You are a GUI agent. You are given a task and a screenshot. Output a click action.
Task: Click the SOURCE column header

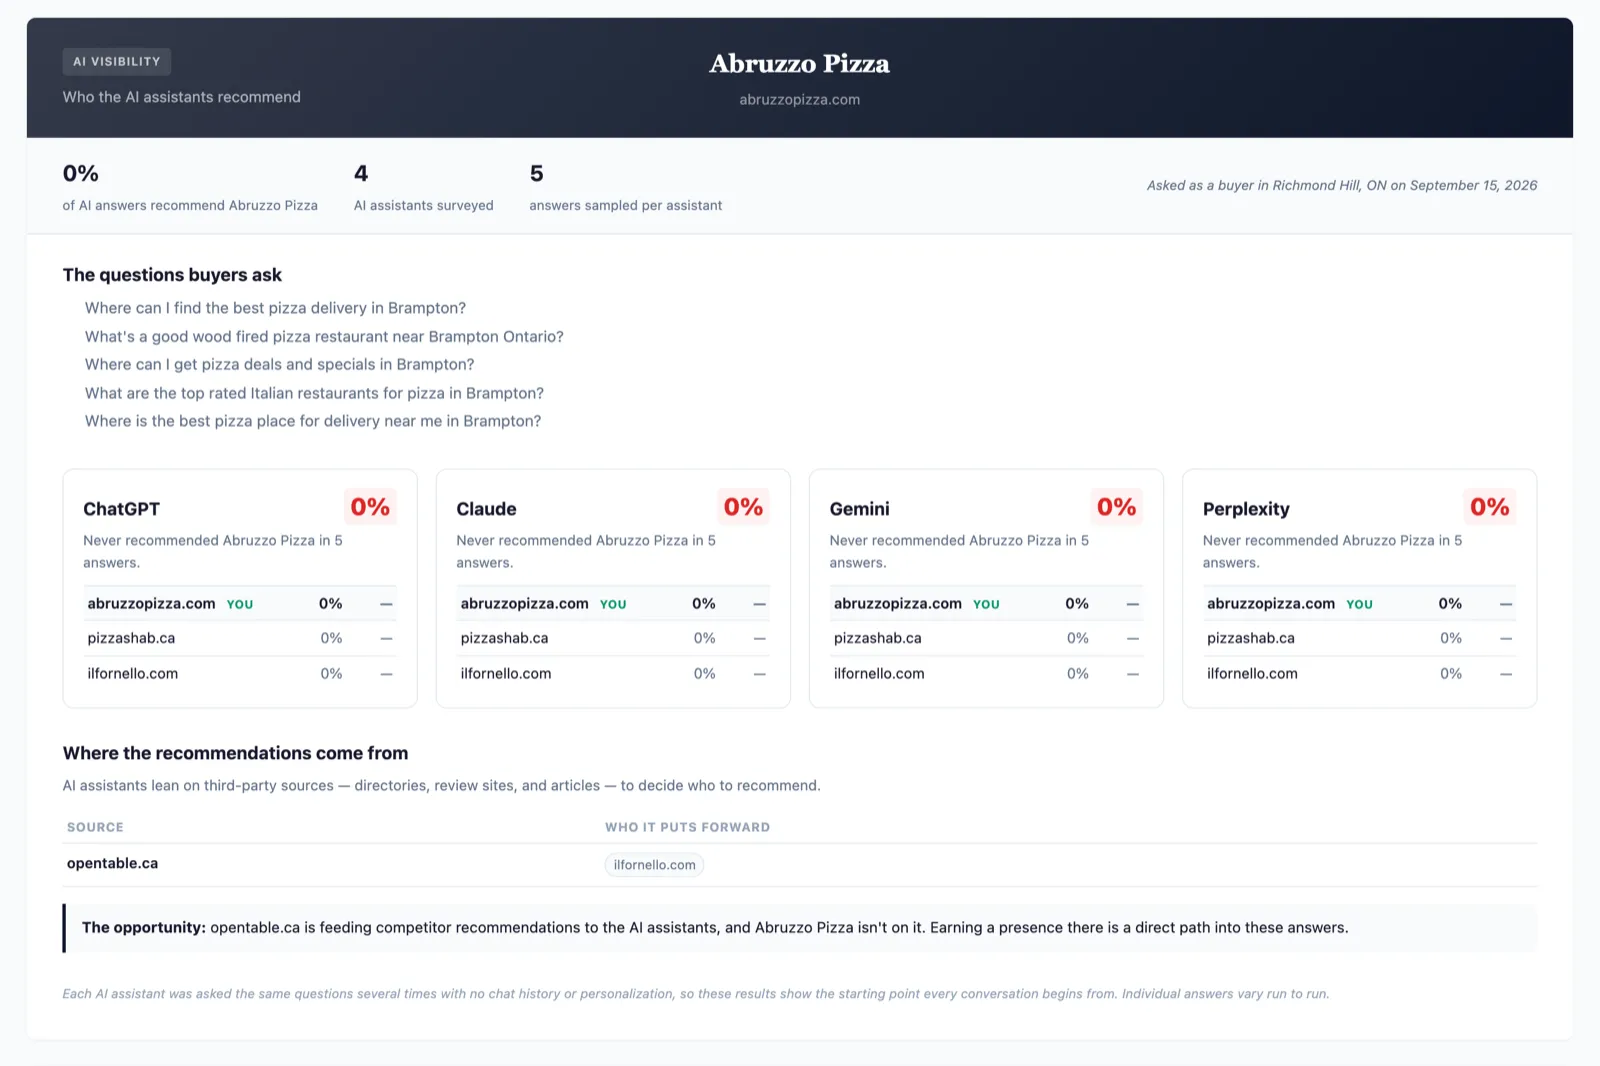[95, 827]
